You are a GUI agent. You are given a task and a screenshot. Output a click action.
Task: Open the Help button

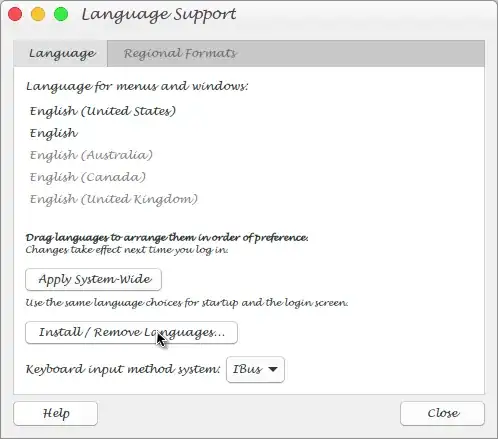point(56,413)
